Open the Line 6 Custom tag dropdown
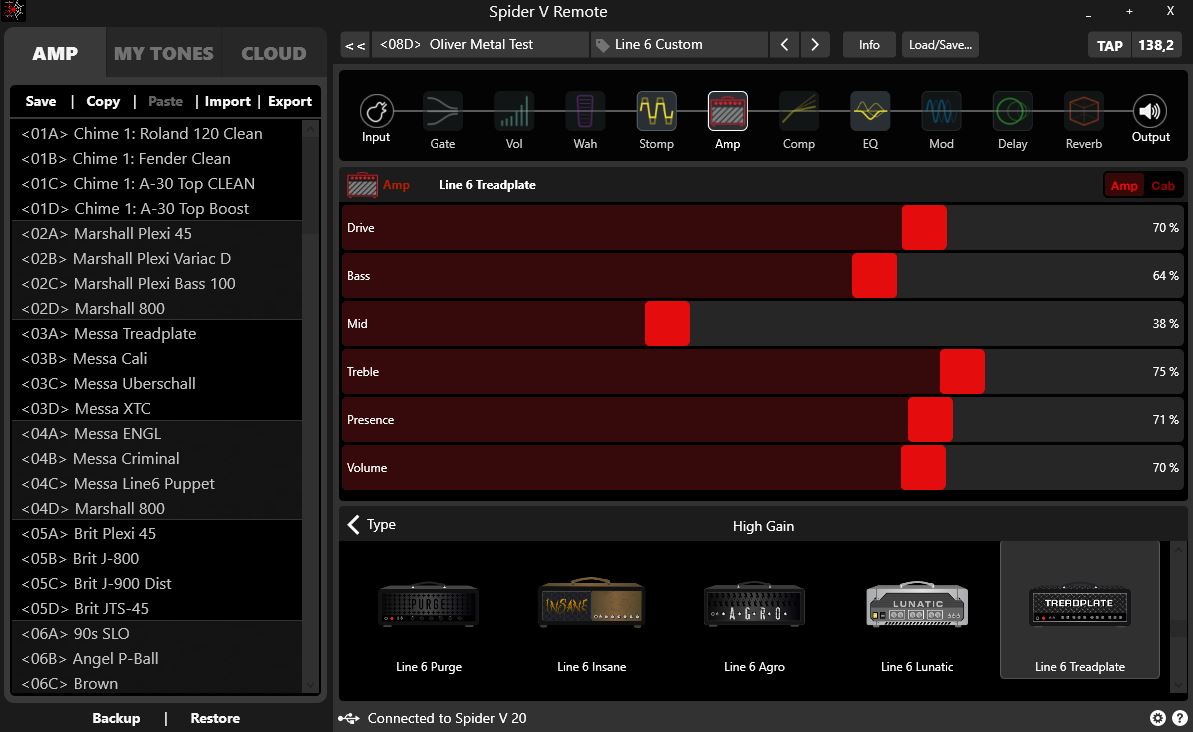 tap(679, 45)
